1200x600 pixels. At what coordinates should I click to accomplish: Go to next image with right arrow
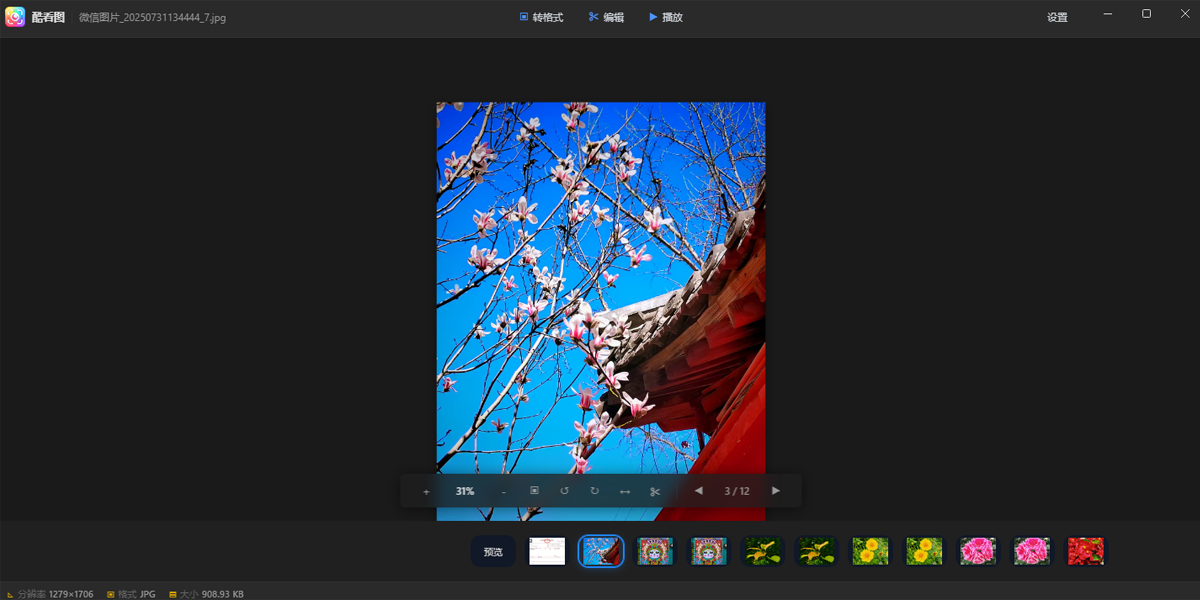click(x=776, y=491)
